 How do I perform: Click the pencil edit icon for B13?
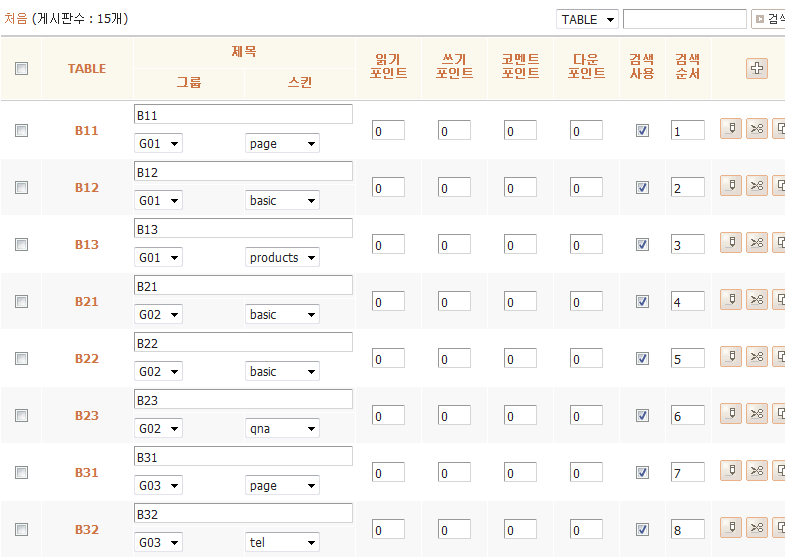[x=731, y=243]
